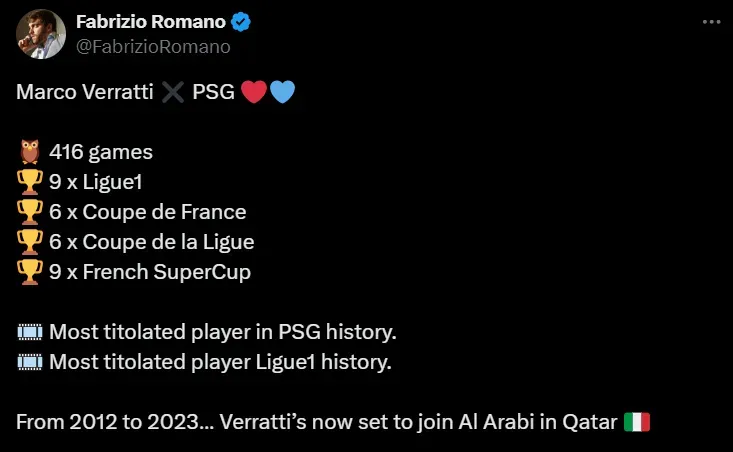Image resolution: width=733 pixels, height=452 pixels.
Task: Click the red heart emoji
Action: (254, 93)
